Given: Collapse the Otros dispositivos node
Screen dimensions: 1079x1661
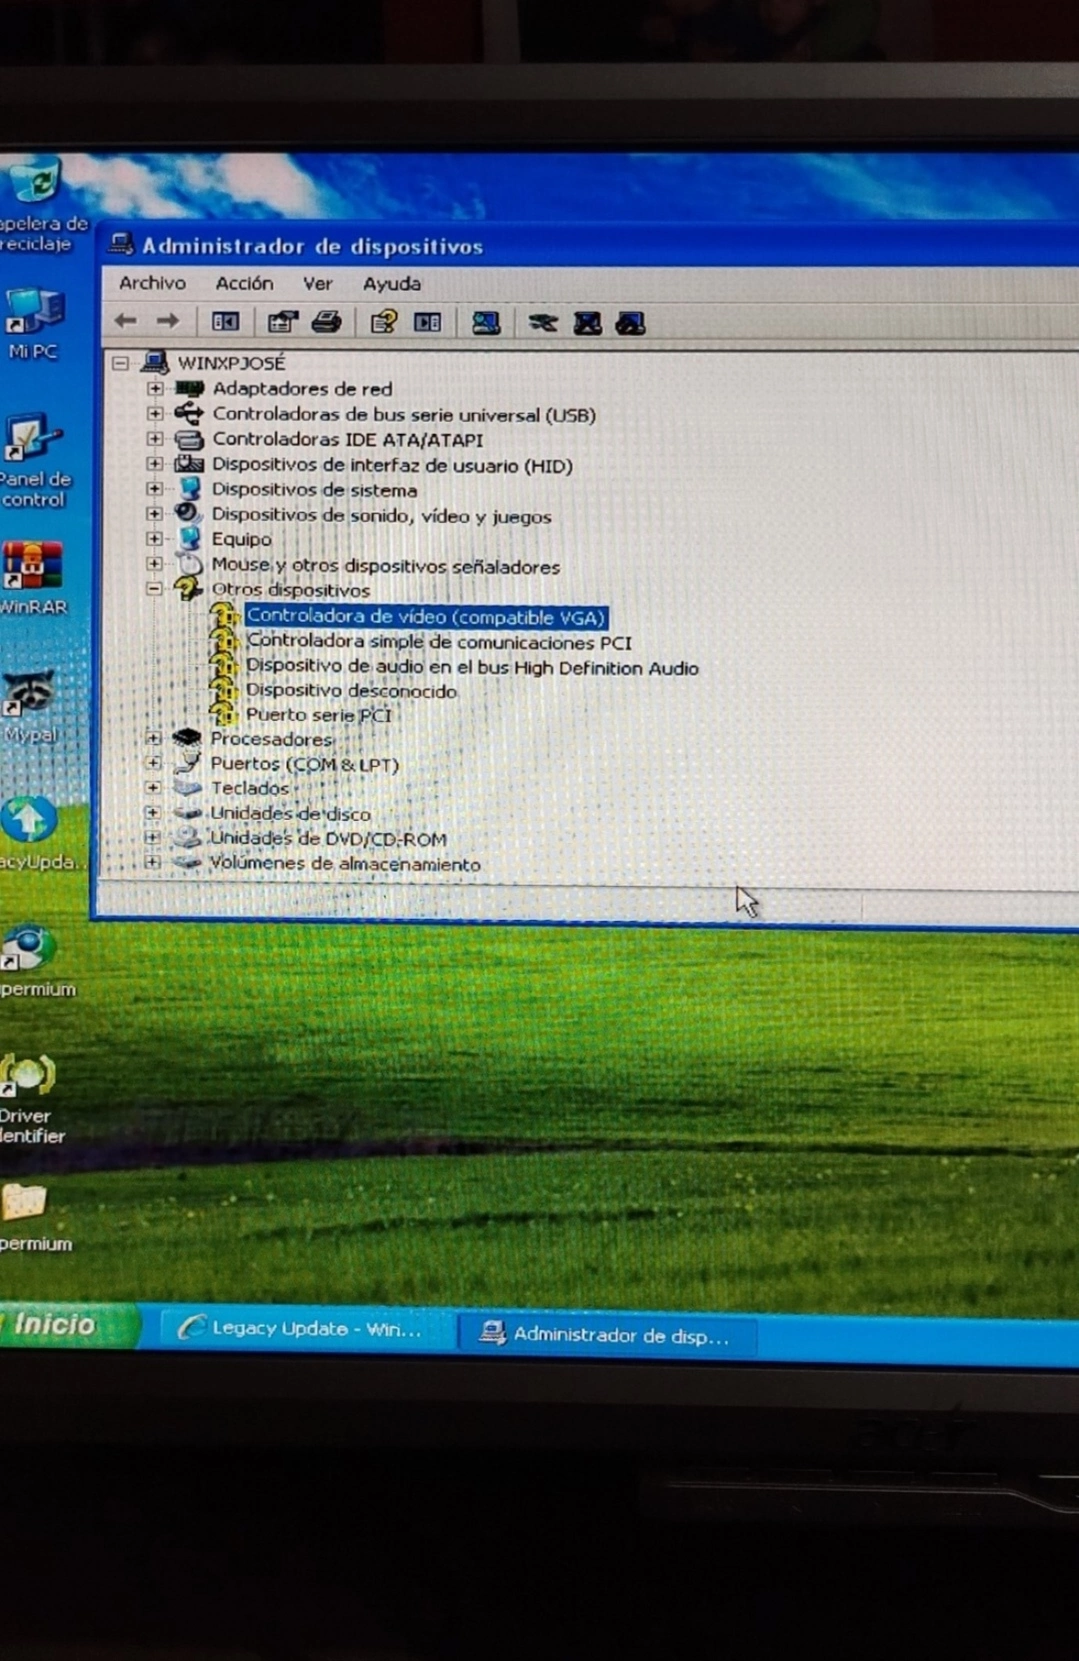Looking at the screenshot, I should pyautogui.click(x=154, y=589).
